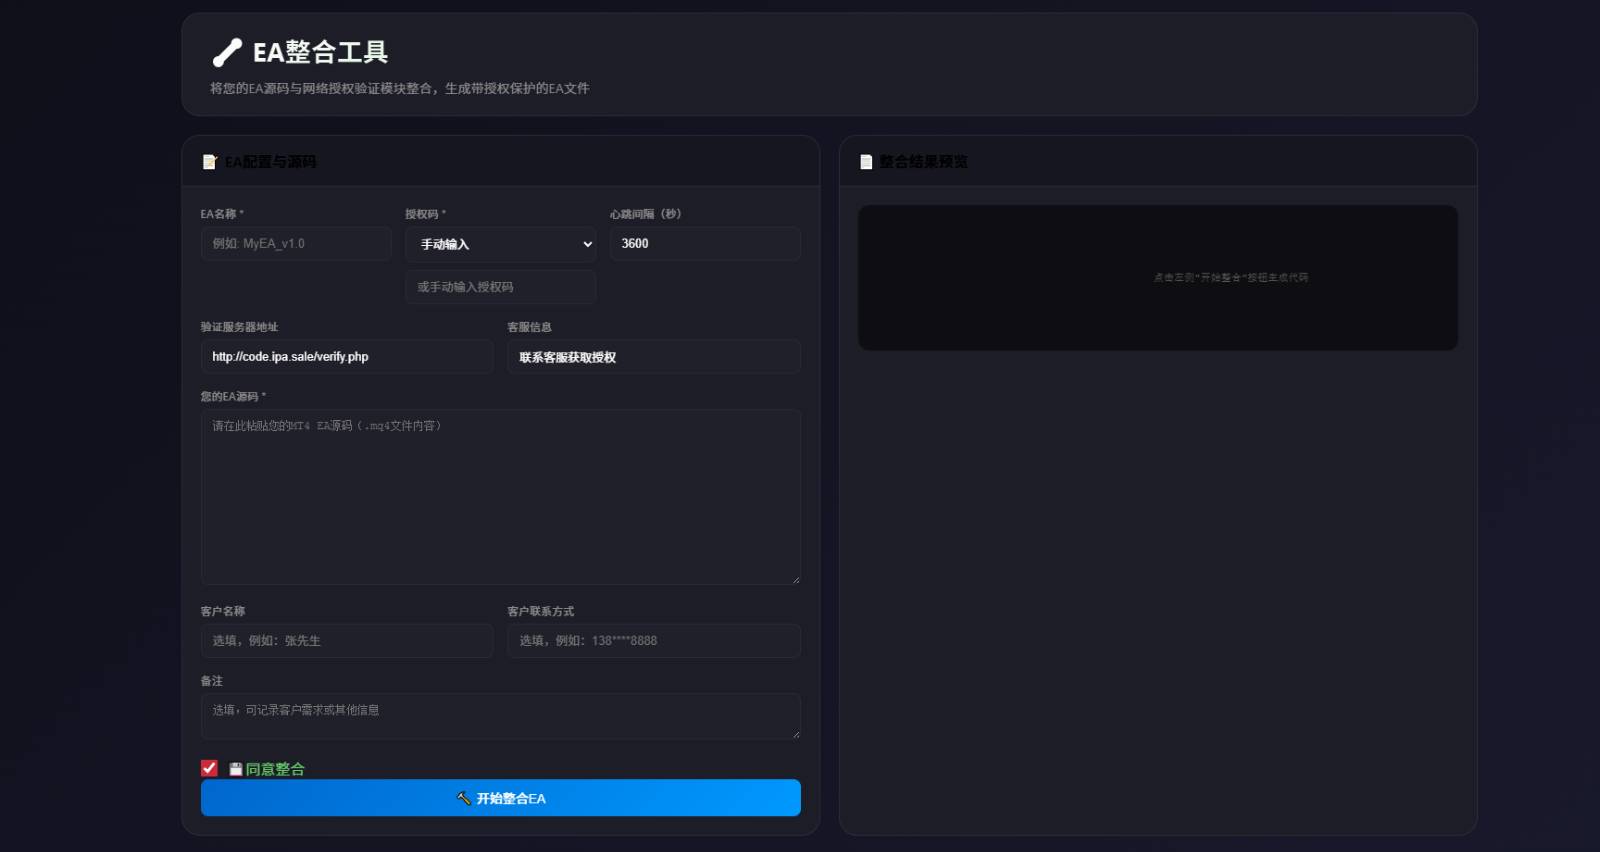Viewport: 1600px width, 852px height.
Task: Click the "验证服务器地址" label
Action: tap(240, 327)
